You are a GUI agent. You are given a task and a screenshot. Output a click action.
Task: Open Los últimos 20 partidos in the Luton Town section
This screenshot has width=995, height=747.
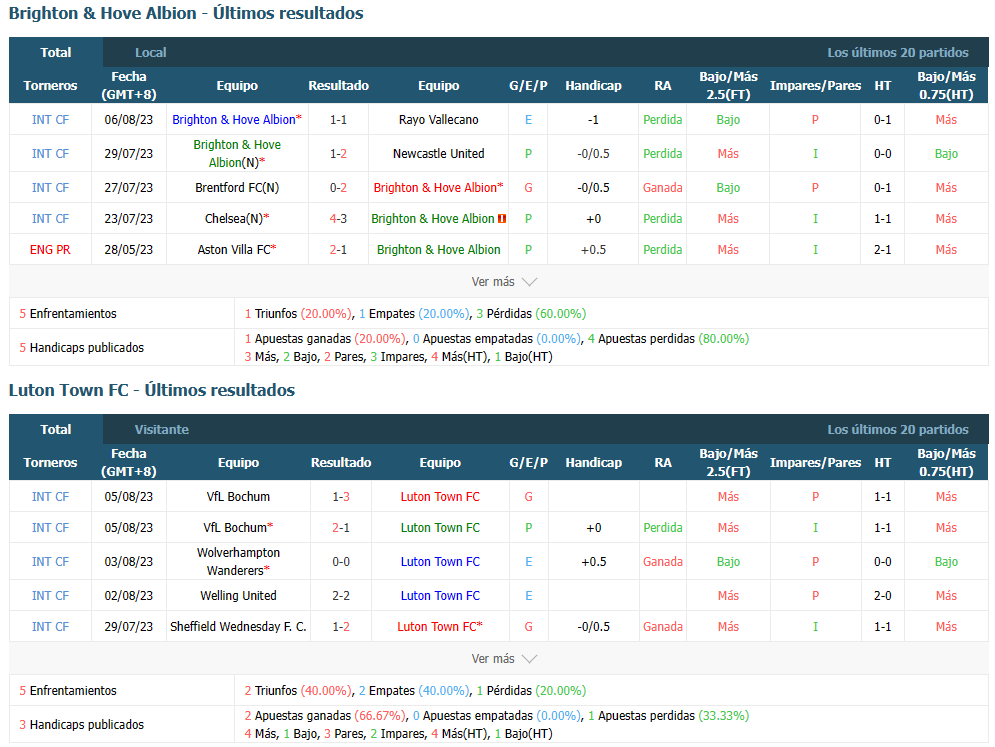tap(897, 430)
